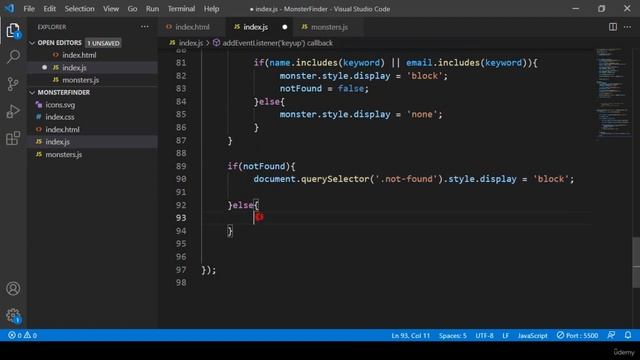
Task: Click line number 93 in gutter
Action: click(x=181, y=218)
